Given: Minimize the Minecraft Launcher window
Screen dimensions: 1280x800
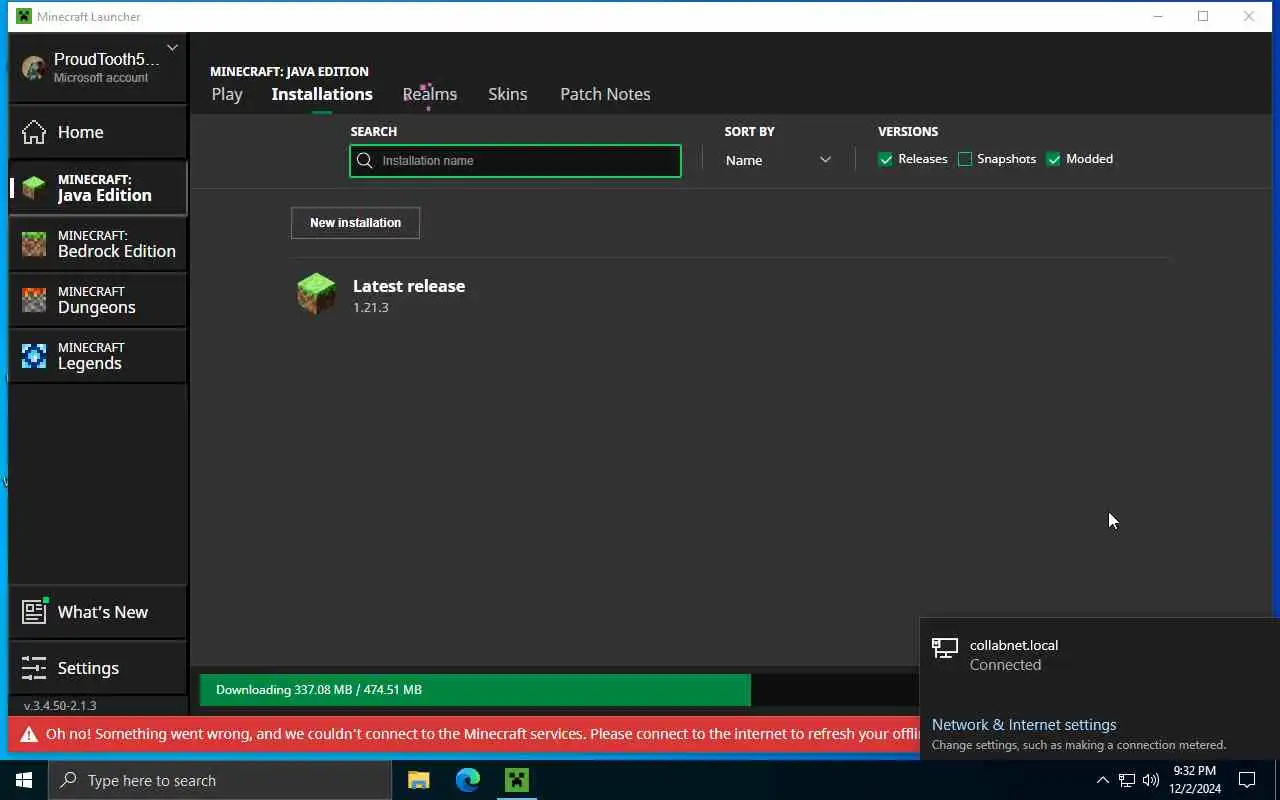Looking at the screenshot, I should click(1158, 16).
